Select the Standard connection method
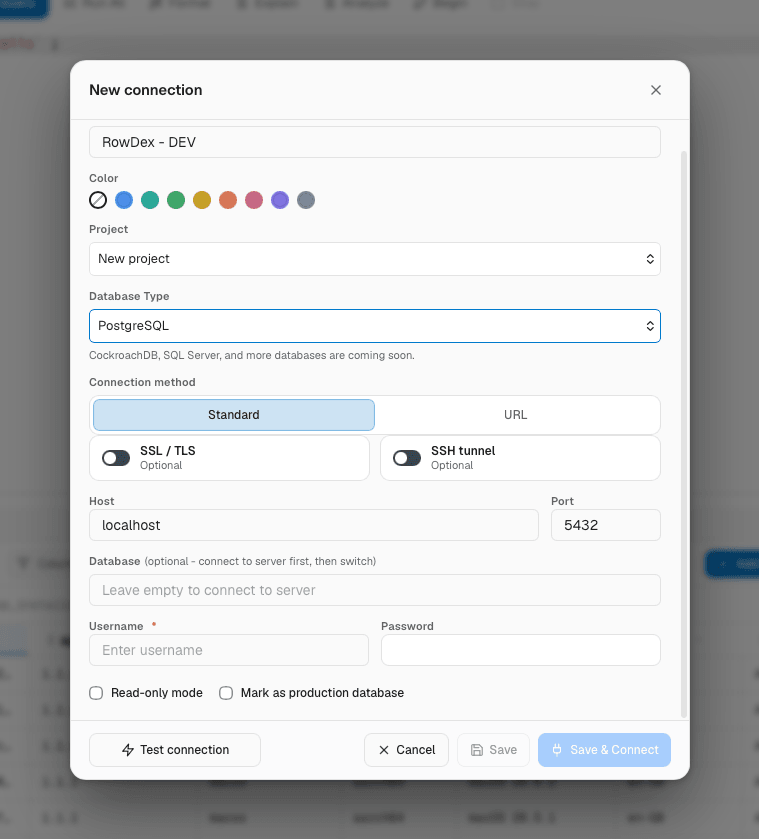This screenshot has width=759, height=839. click(234, 415)
